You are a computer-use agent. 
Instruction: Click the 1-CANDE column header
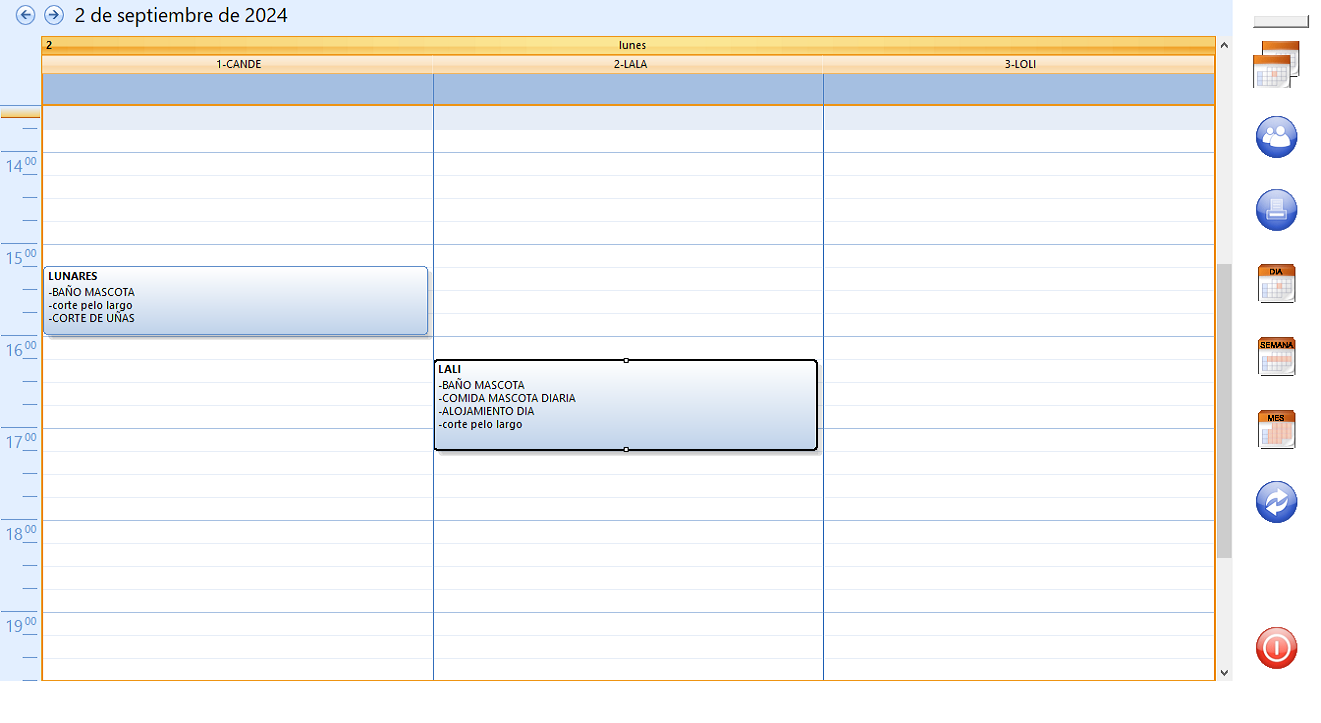coord(238,64)
